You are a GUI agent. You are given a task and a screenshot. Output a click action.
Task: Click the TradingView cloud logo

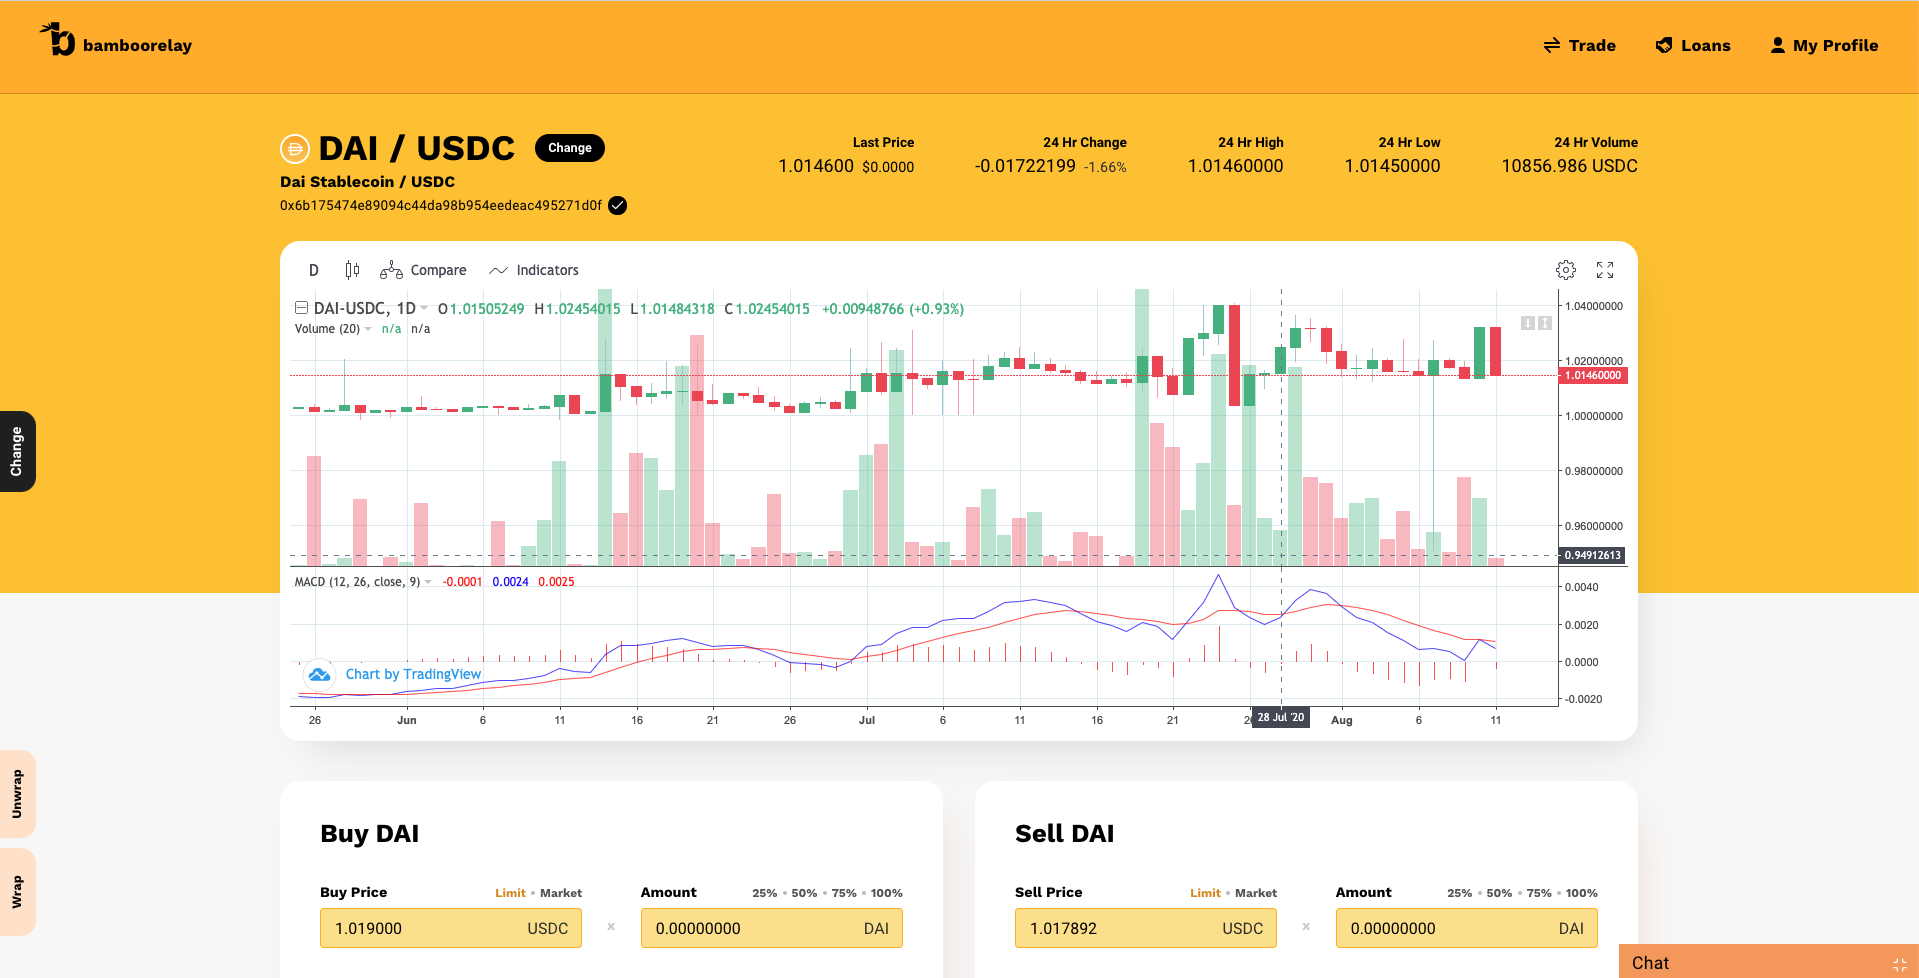319,675
